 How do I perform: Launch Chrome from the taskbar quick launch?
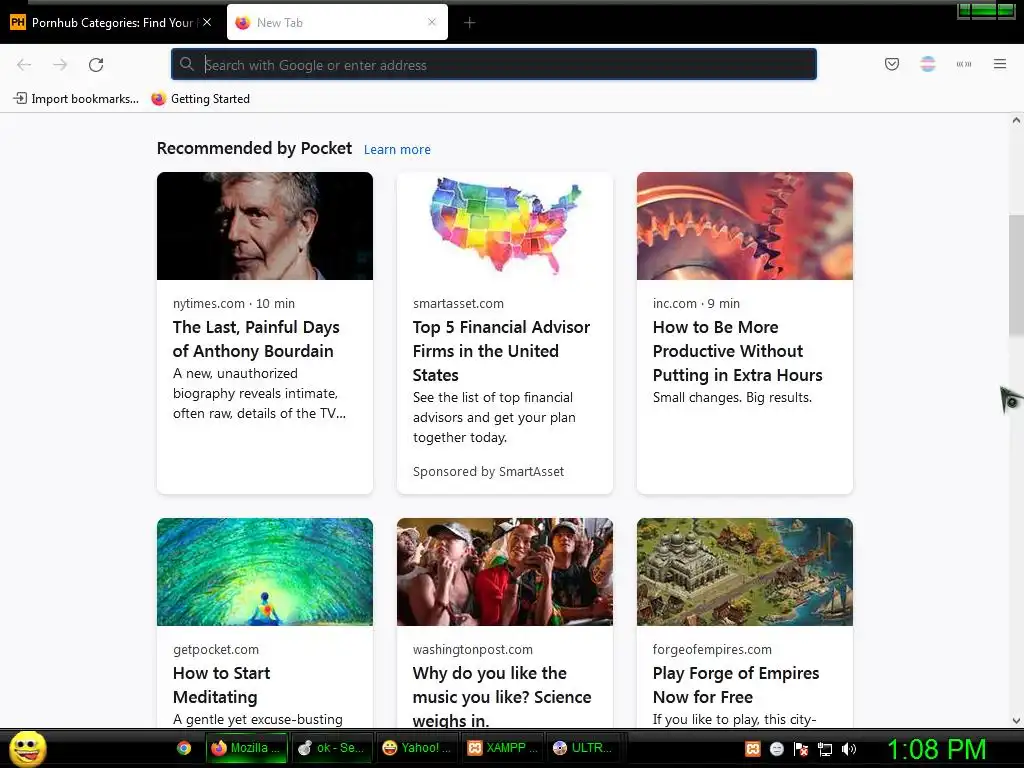click(184, 748)
